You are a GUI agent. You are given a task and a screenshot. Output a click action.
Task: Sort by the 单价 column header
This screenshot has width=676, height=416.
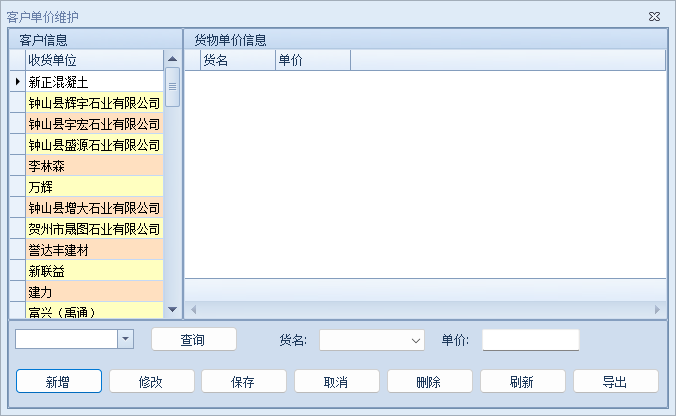pyautogui.click(x=312, y=60)
